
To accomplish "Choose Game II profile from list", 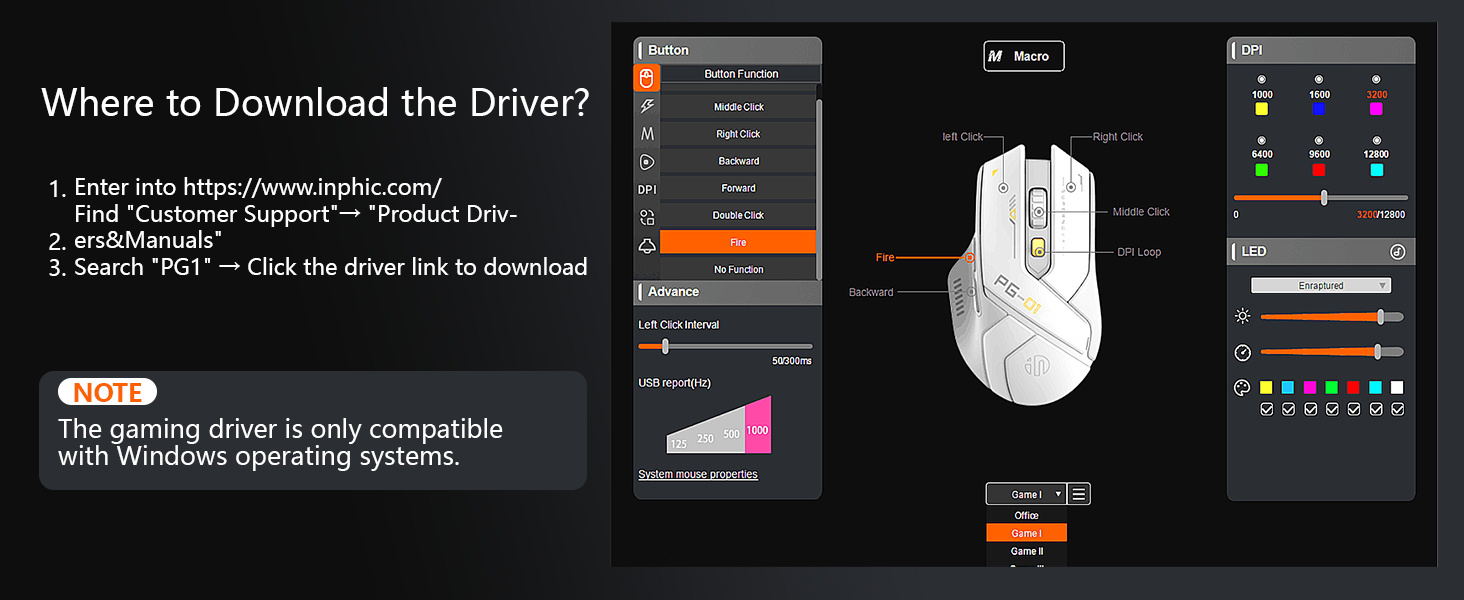I will [1026, 551].
